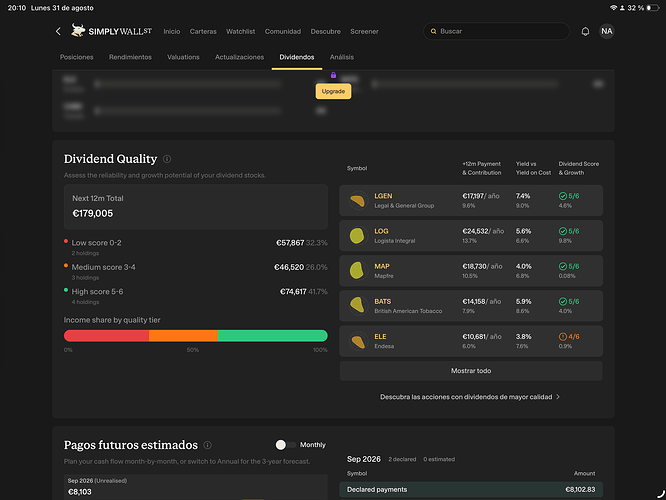Click the Sep 2026 (Unrealised) card
The image size is (666, 500).
[x=195, y=487]
